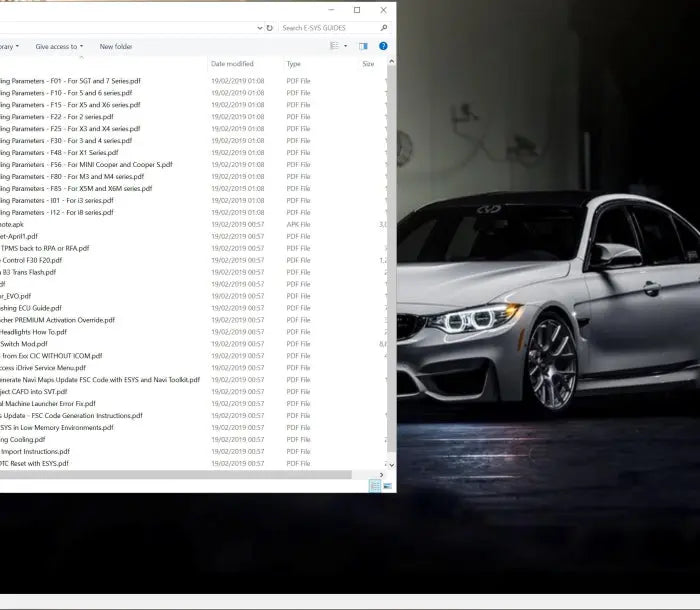Switch to large thumbnails view icon

tap(387, 486)
